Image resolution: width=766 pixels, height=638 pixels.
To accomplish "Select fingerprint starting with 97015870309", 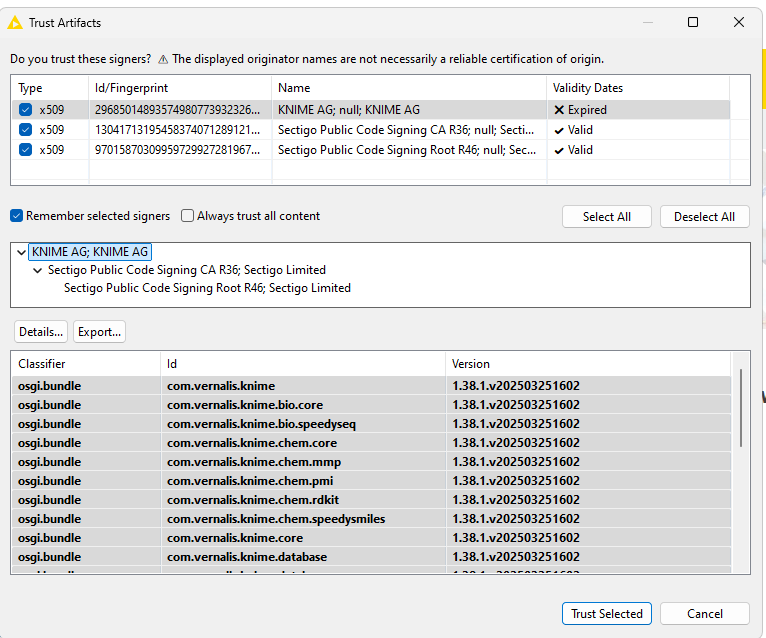I will 180,150.
